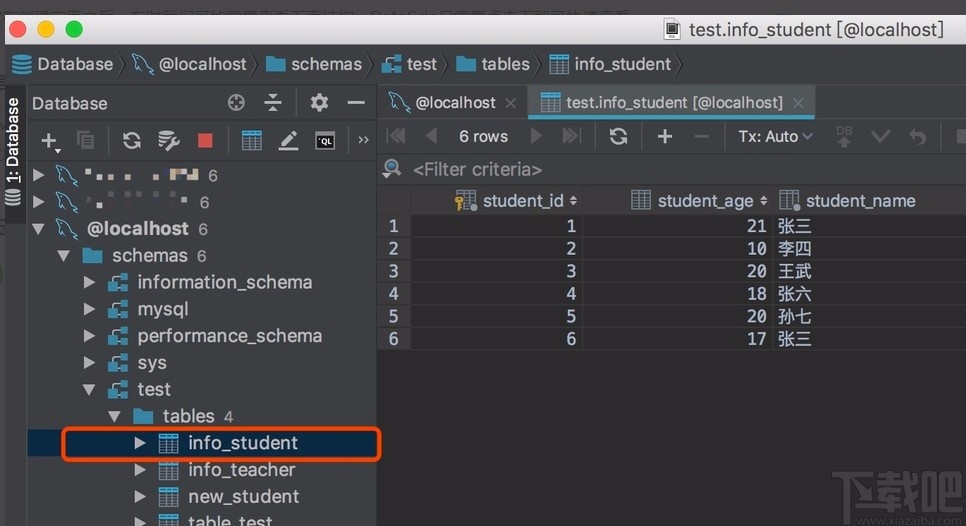Hide the Database panel with minus icon
966x526 pixels.
coord(356,102)
